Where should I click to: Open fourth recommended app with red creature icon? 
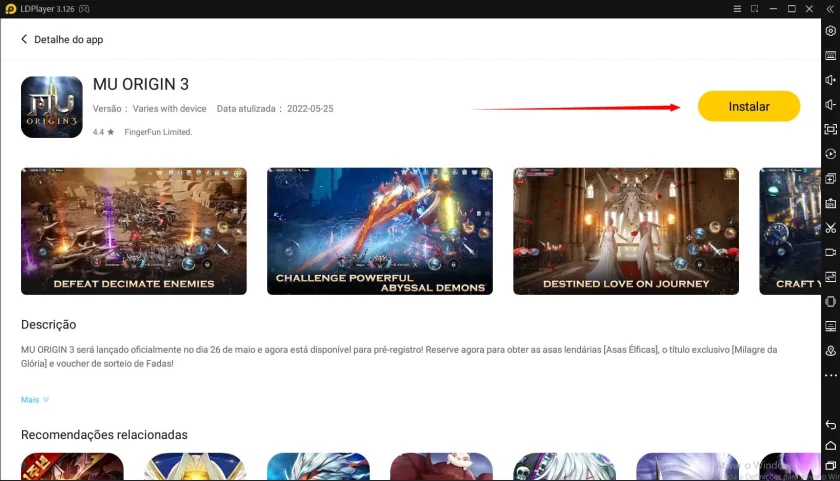pos(441,467)
